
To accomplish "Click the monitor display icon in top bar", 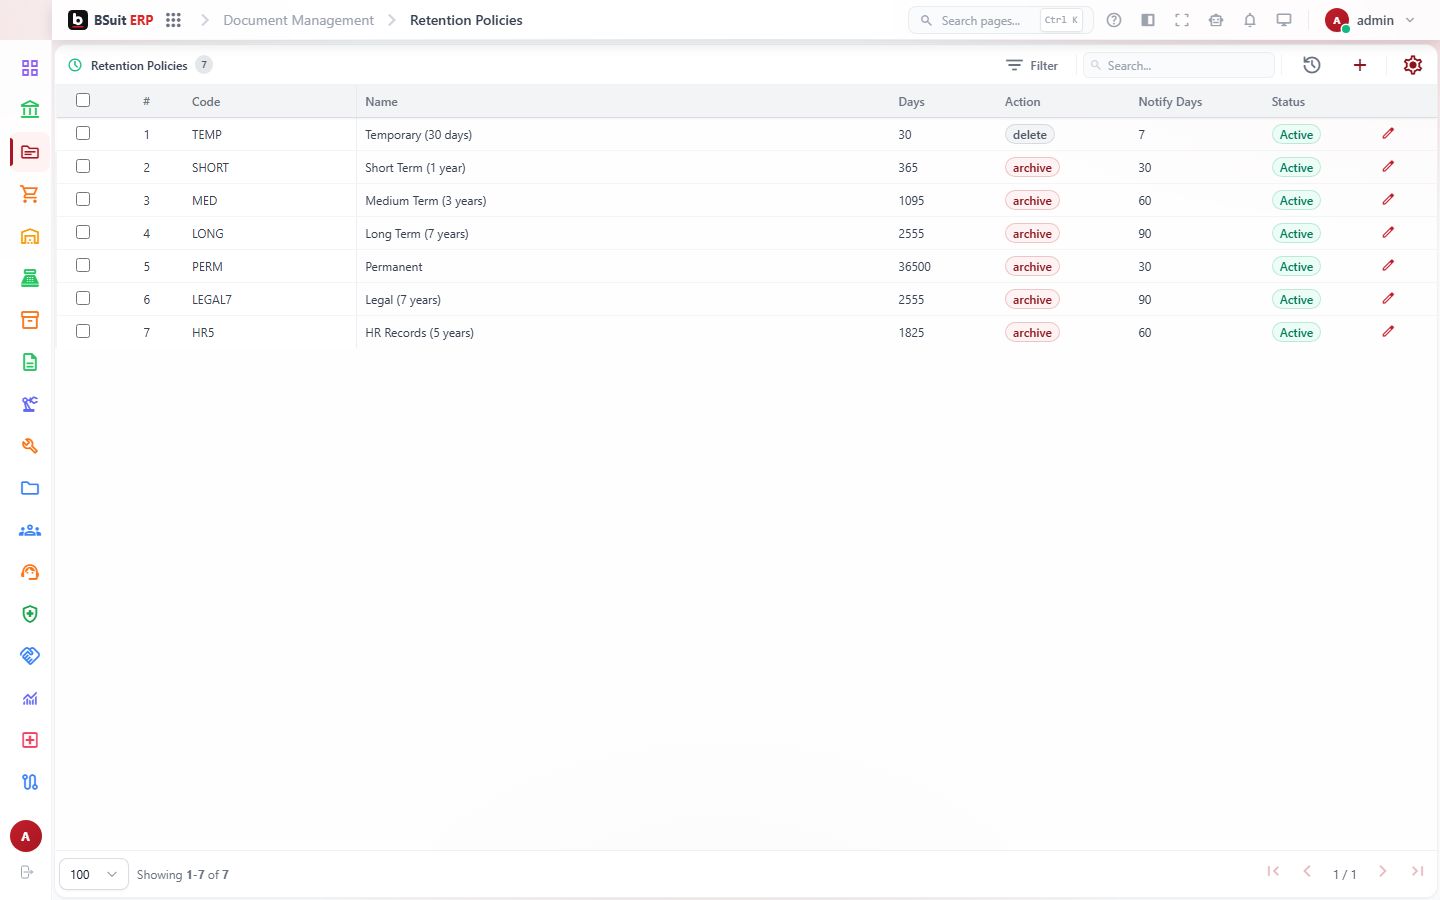I will (x=1284, y=20).
